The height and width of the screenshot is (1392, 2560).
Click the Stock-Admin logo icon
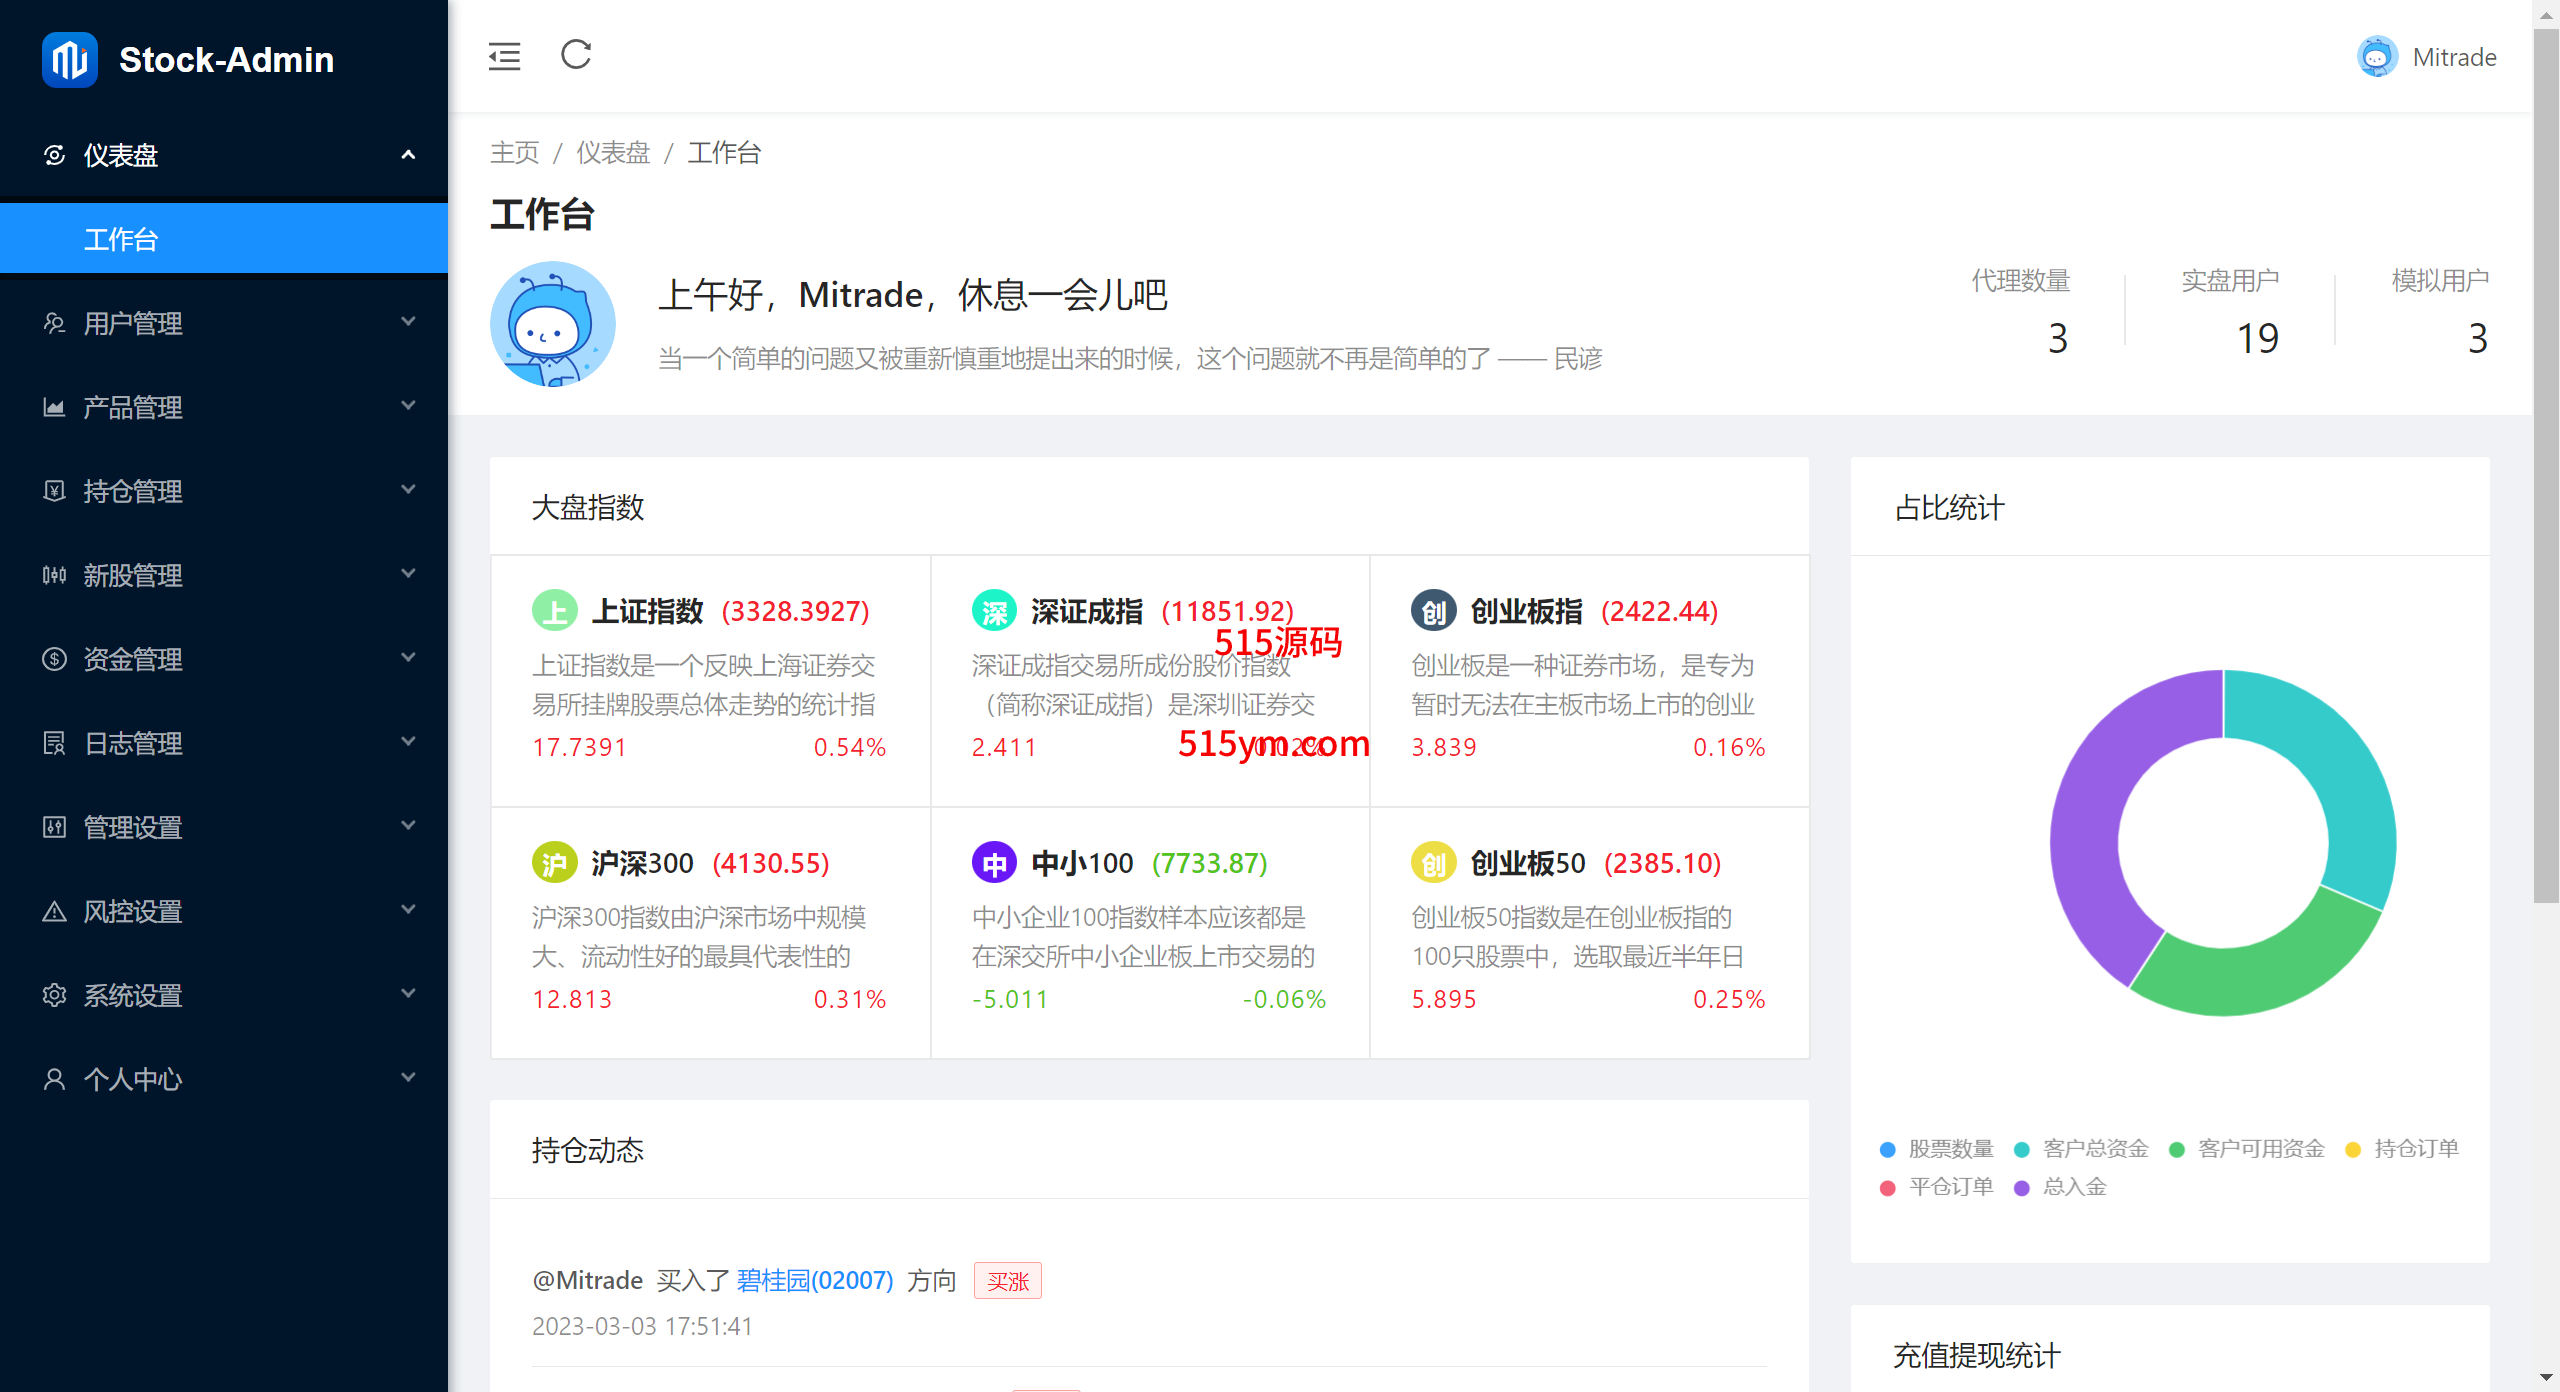(70, 60)
